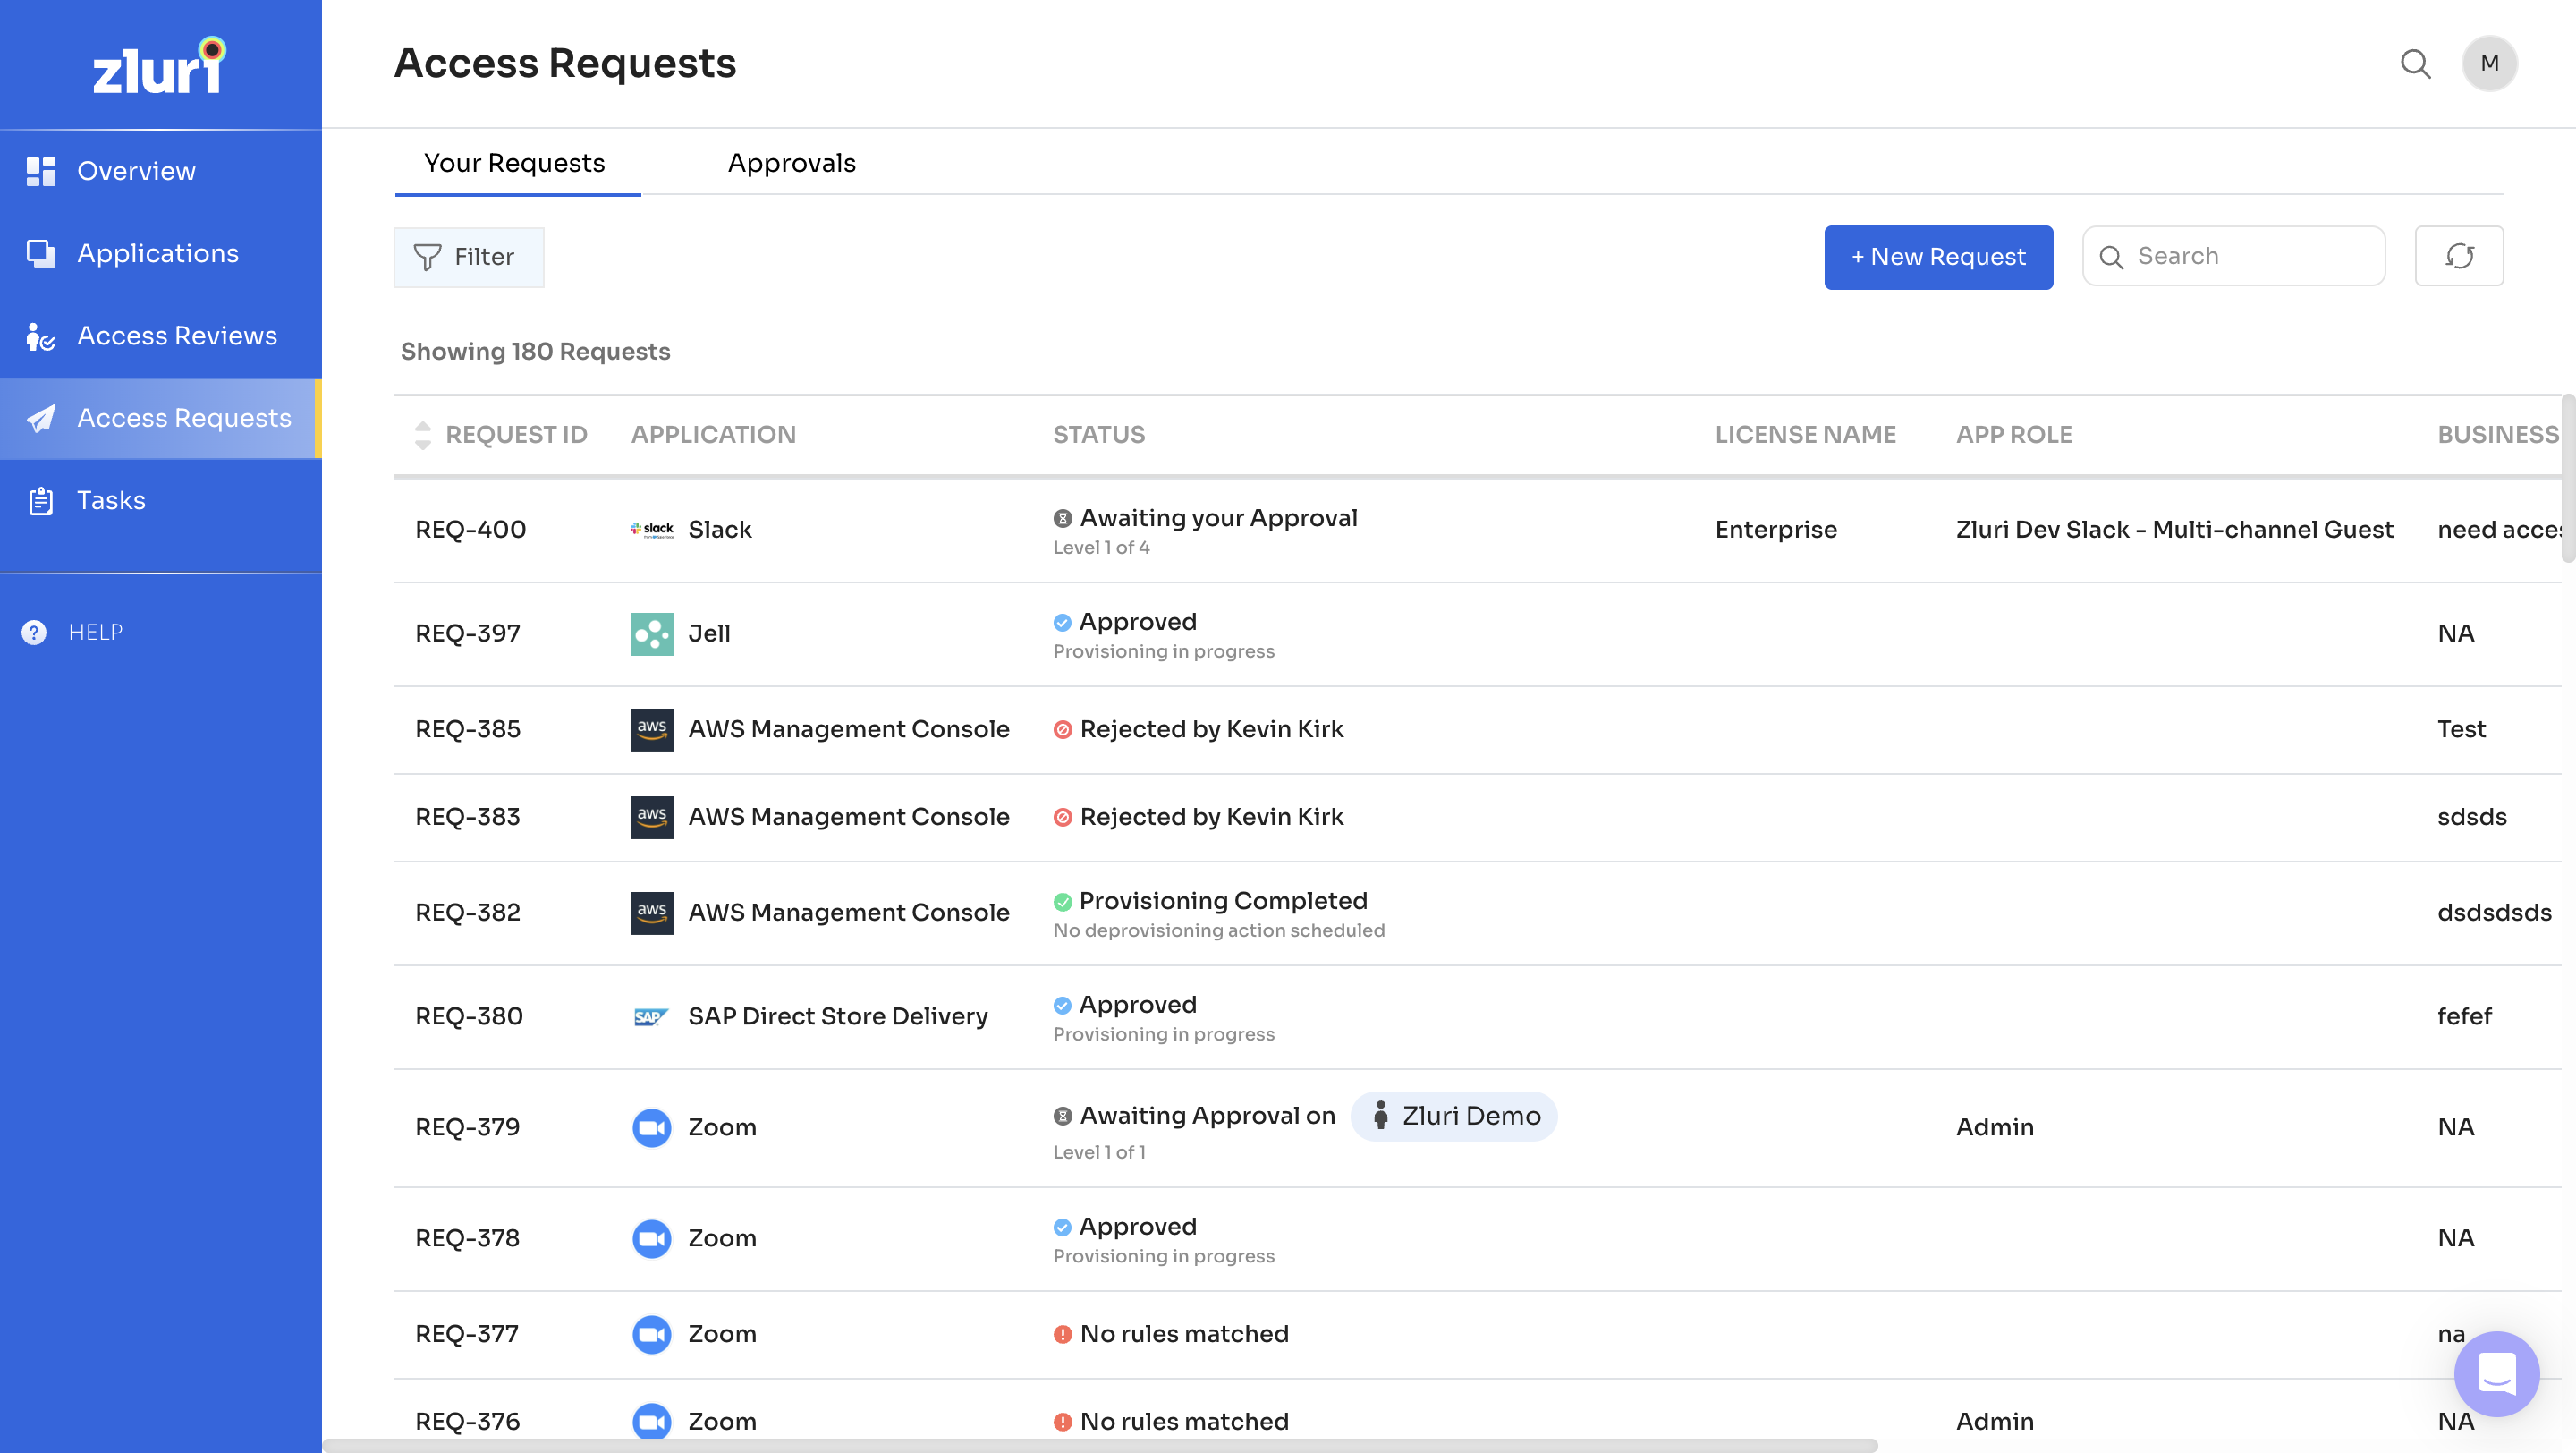Click Access Reviews sidebar icon

(x=41, y=337)
